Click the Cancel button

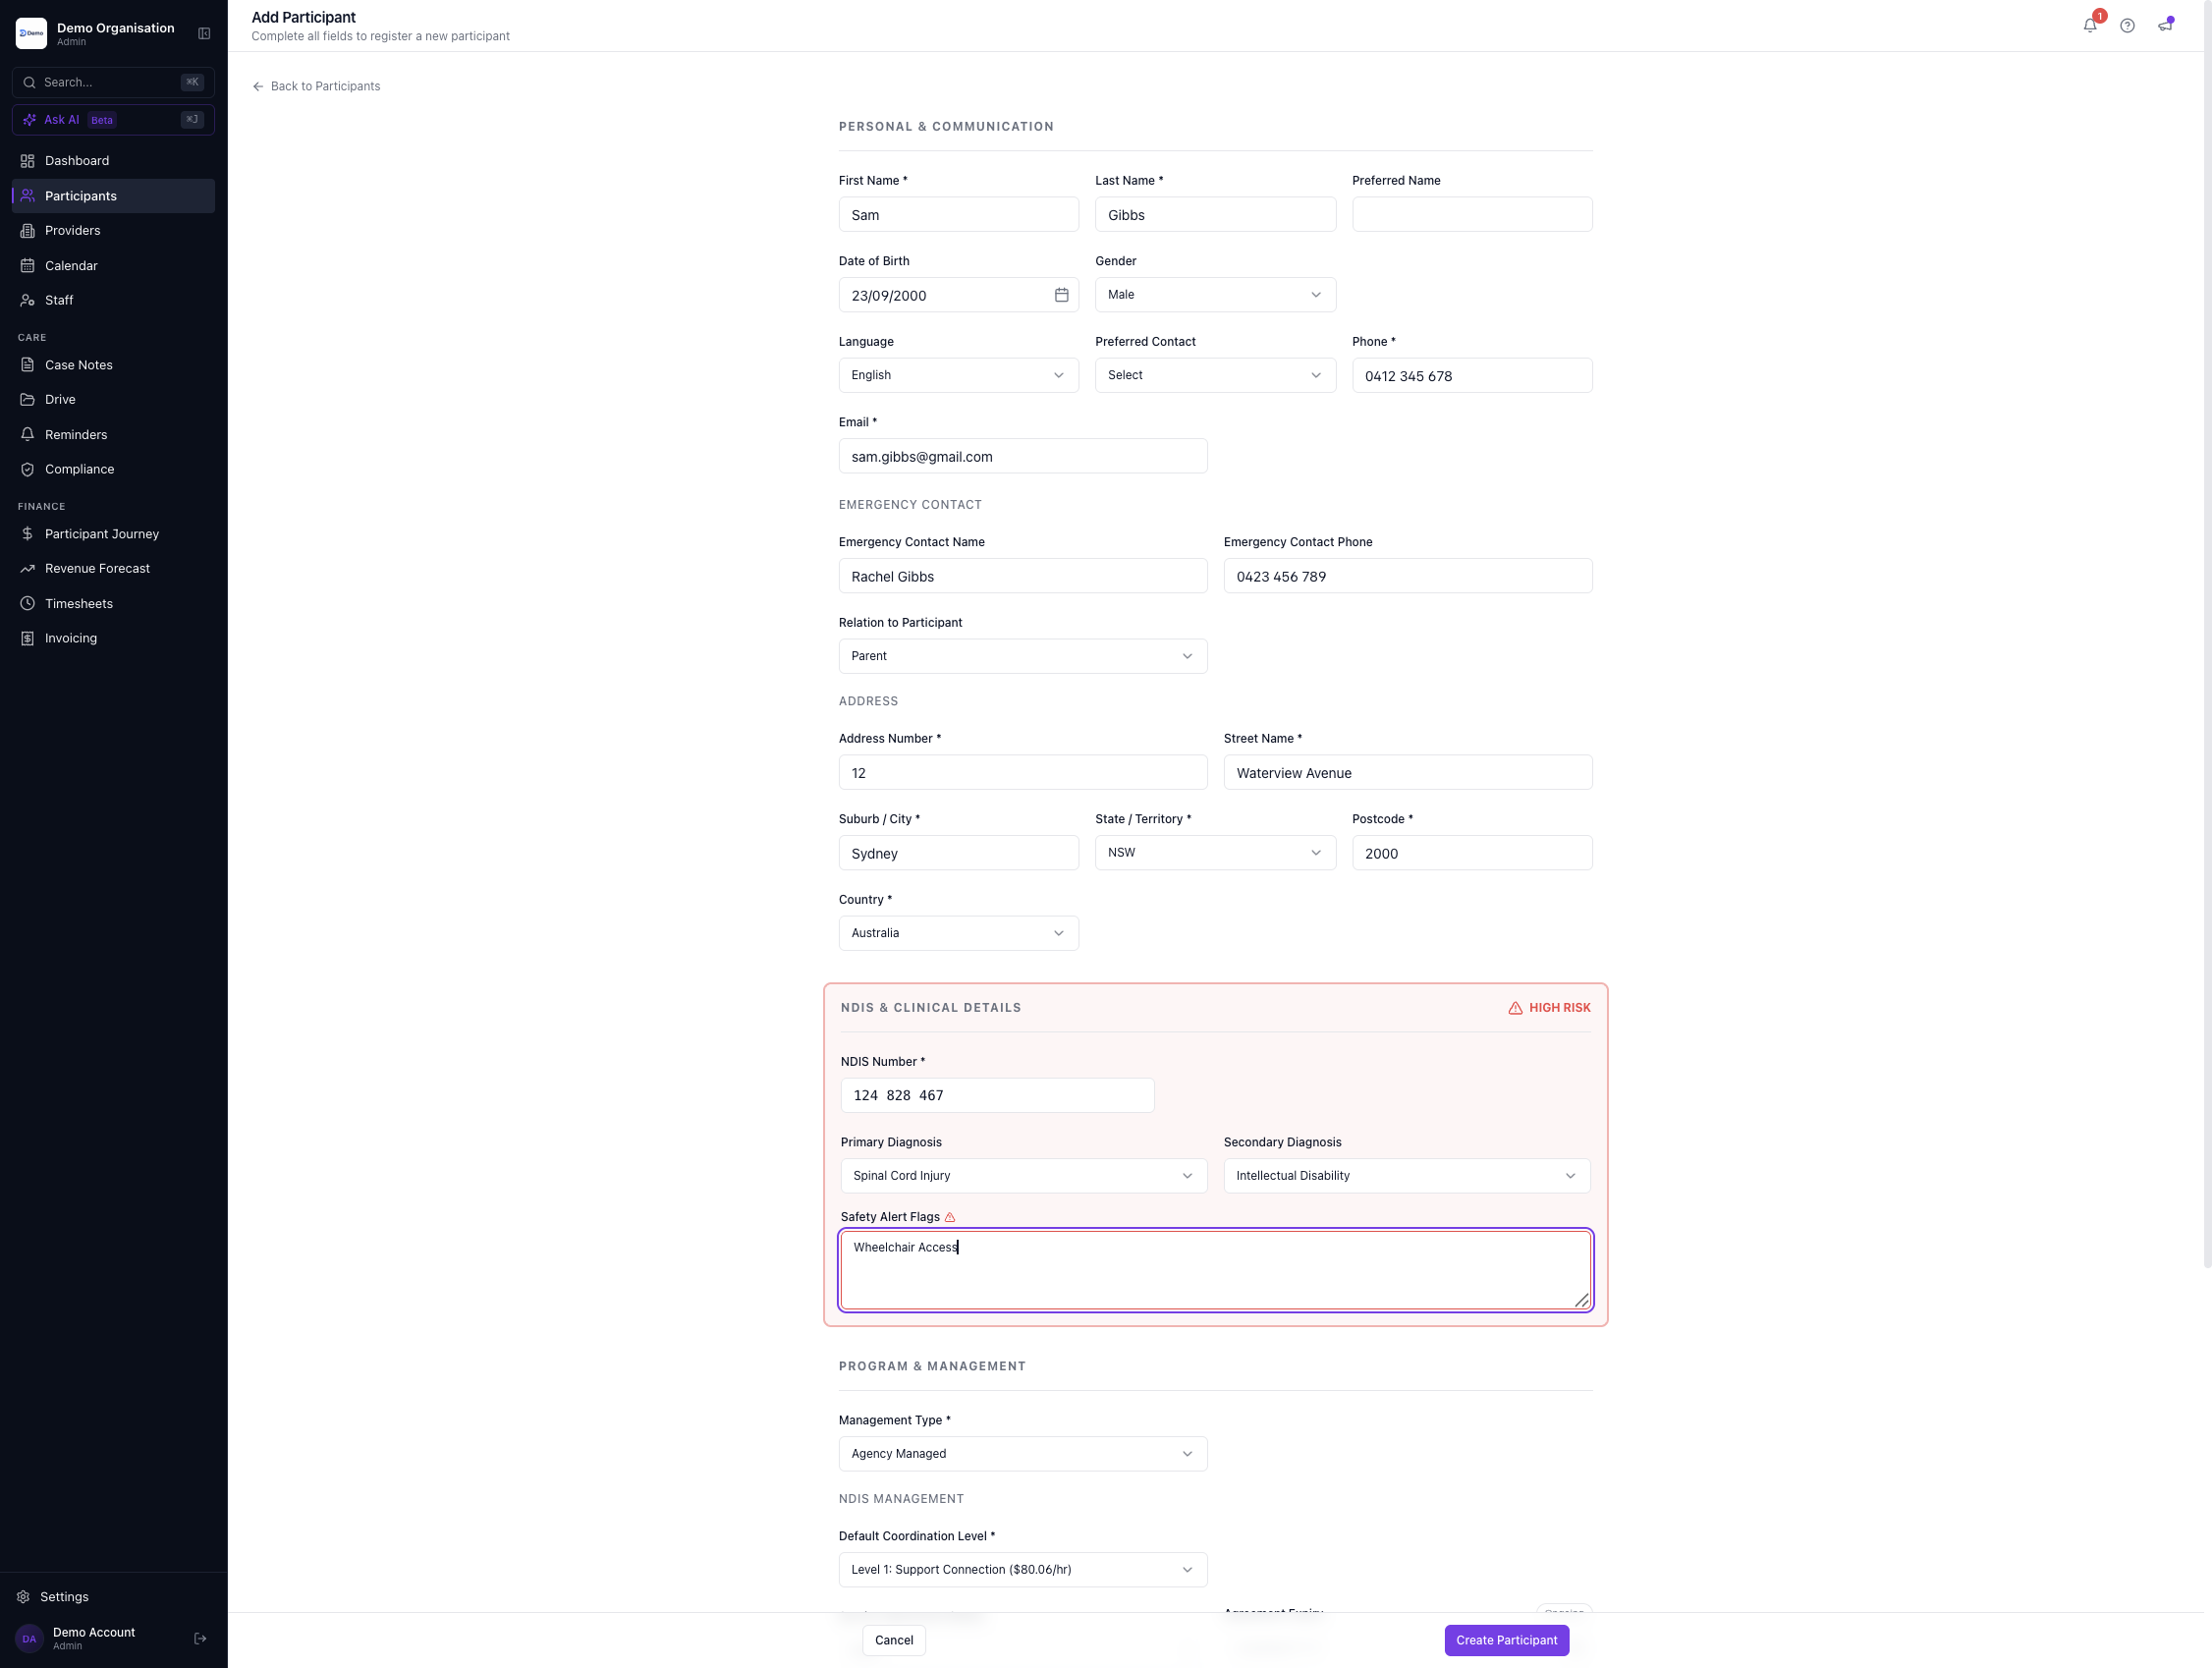pyautogui.click(x=894, y=1640)
